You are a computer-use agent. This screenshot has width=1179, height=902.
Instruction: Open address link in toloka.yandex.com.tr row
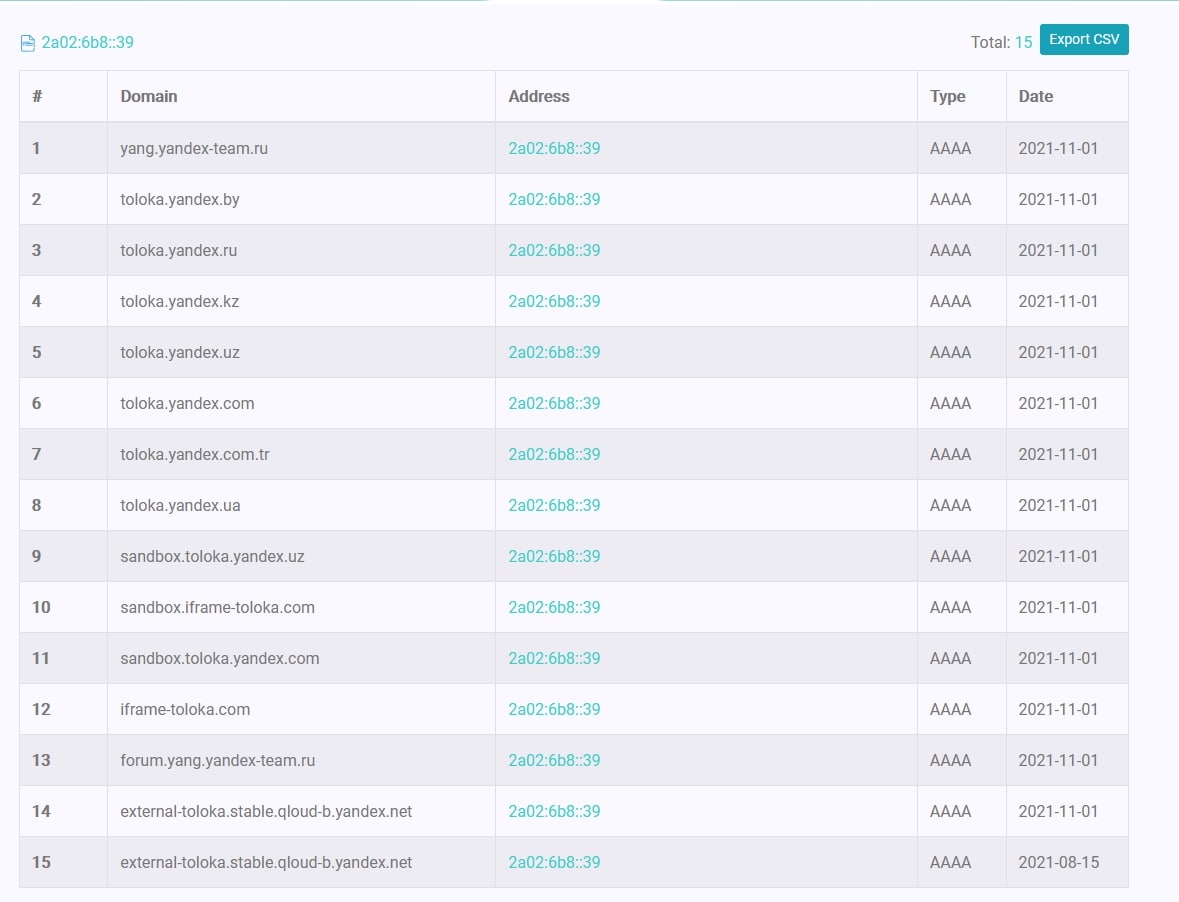click(x=554, y=455)
